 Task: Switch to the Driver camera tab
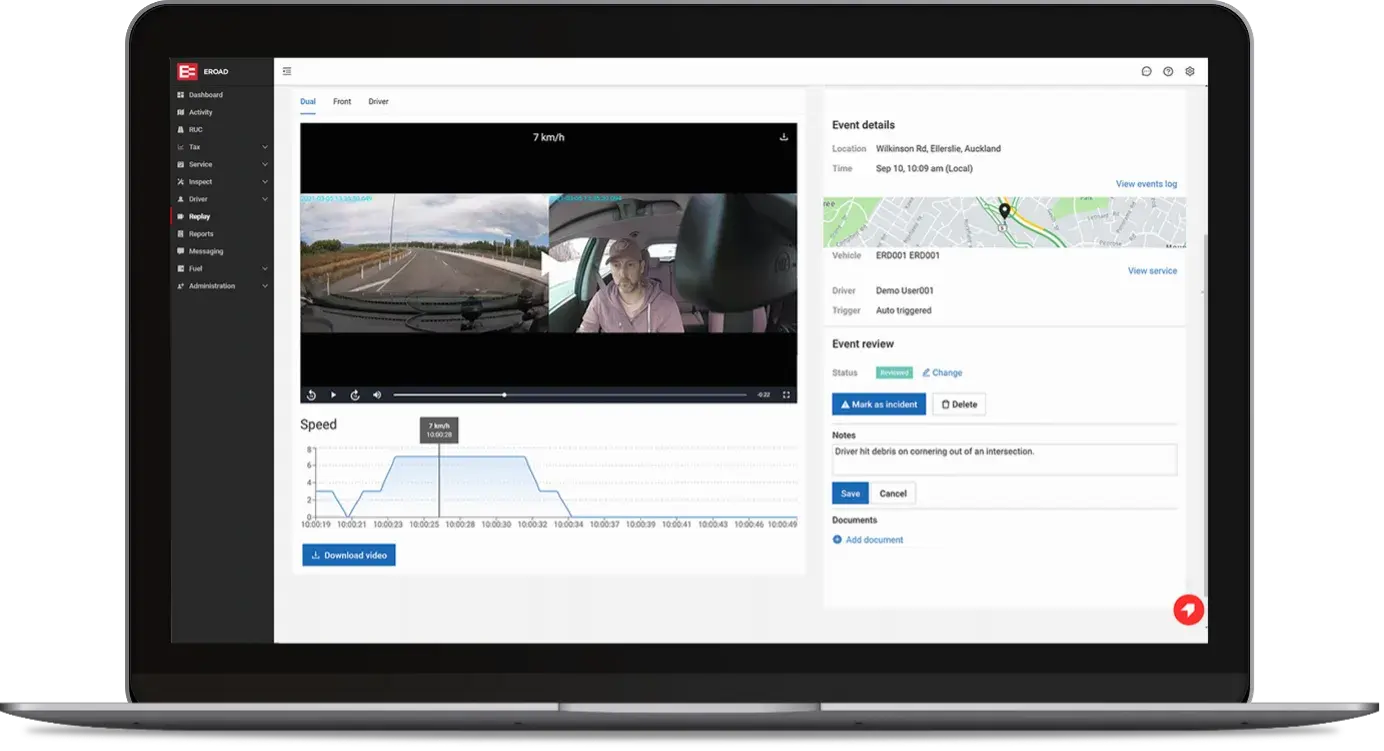378,102
